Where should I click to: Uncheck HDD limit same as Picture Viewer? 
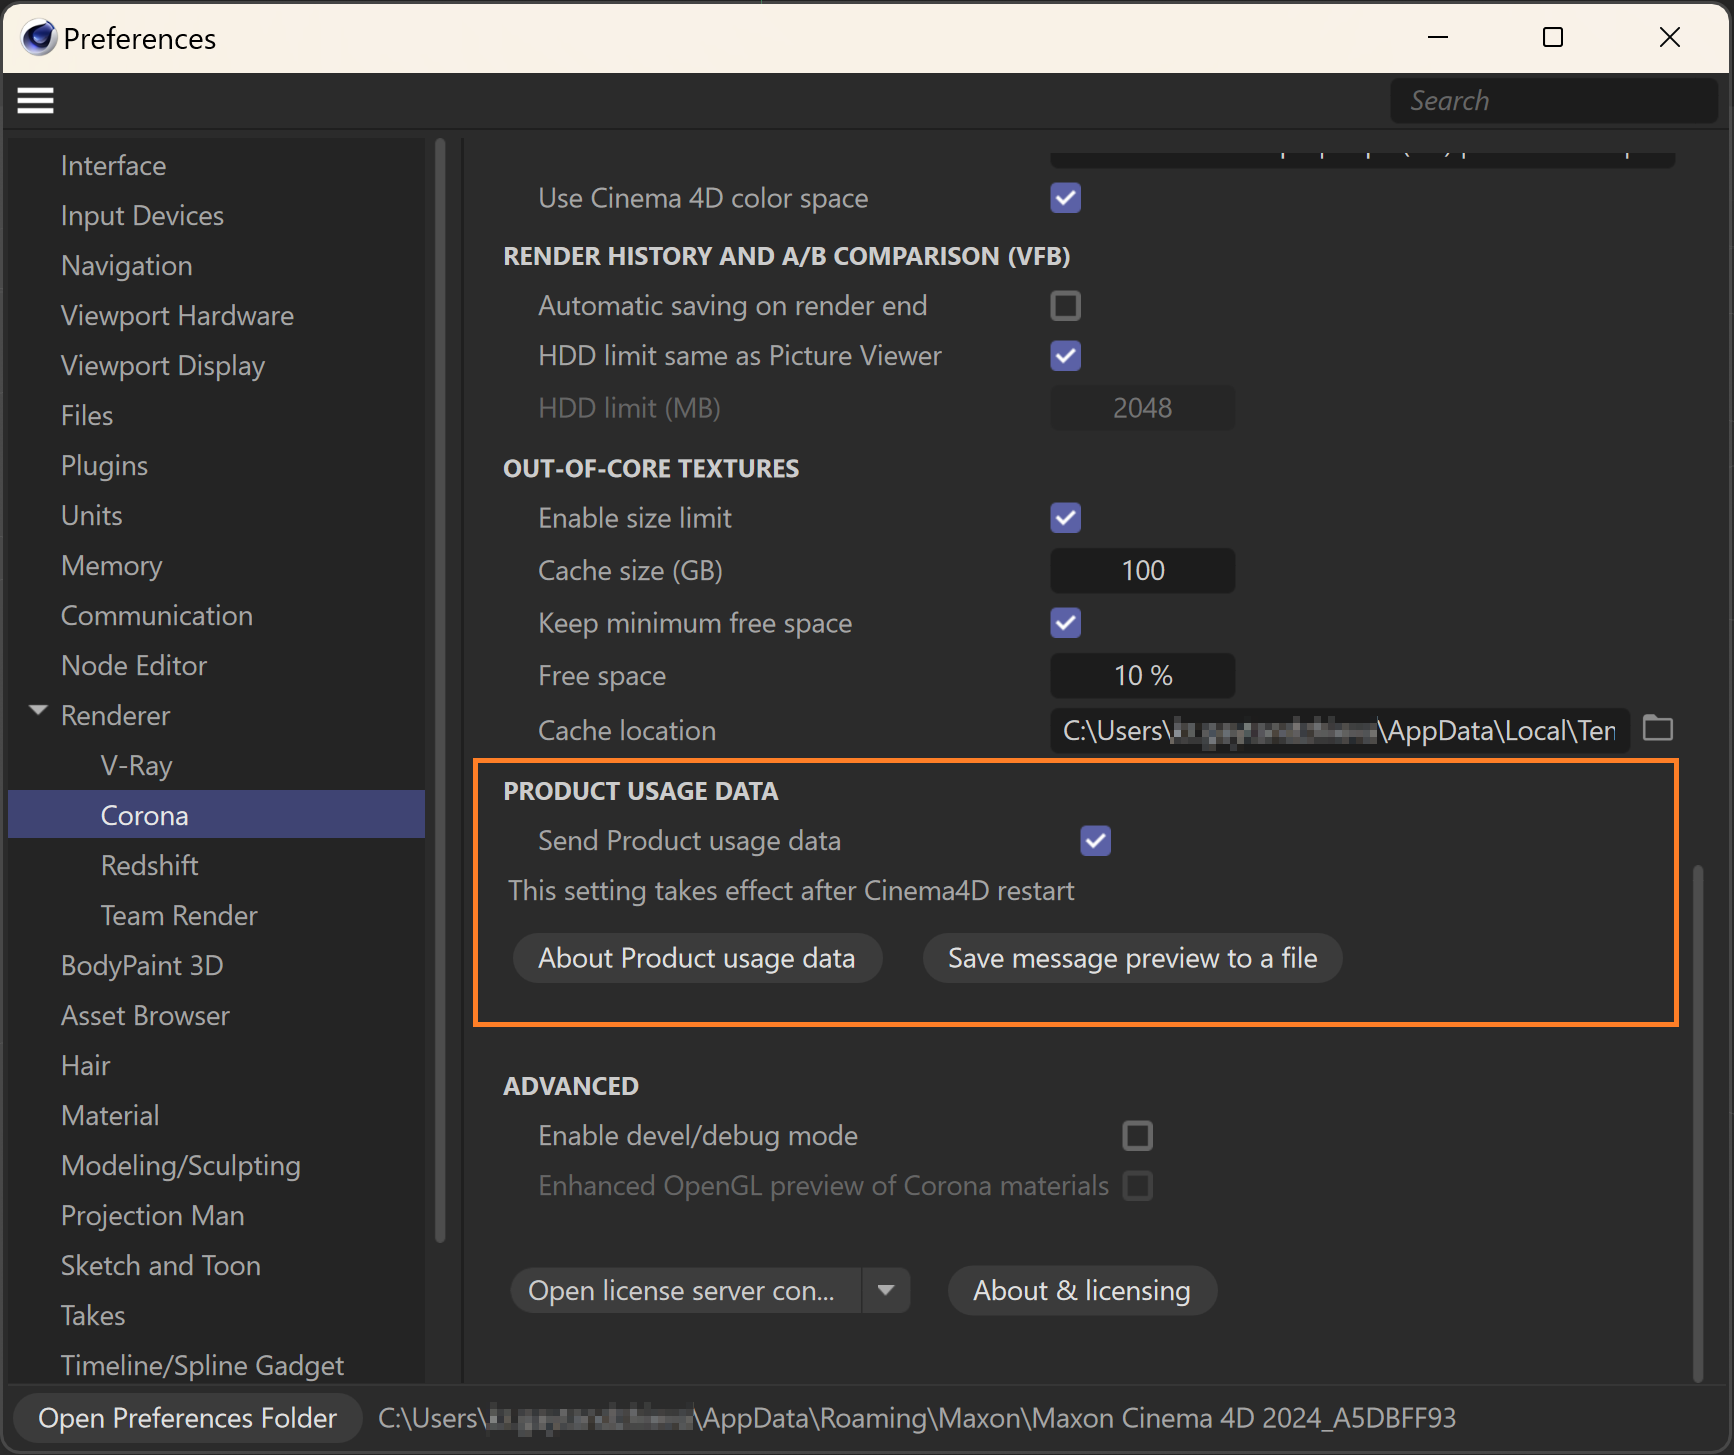(1066, 356)
